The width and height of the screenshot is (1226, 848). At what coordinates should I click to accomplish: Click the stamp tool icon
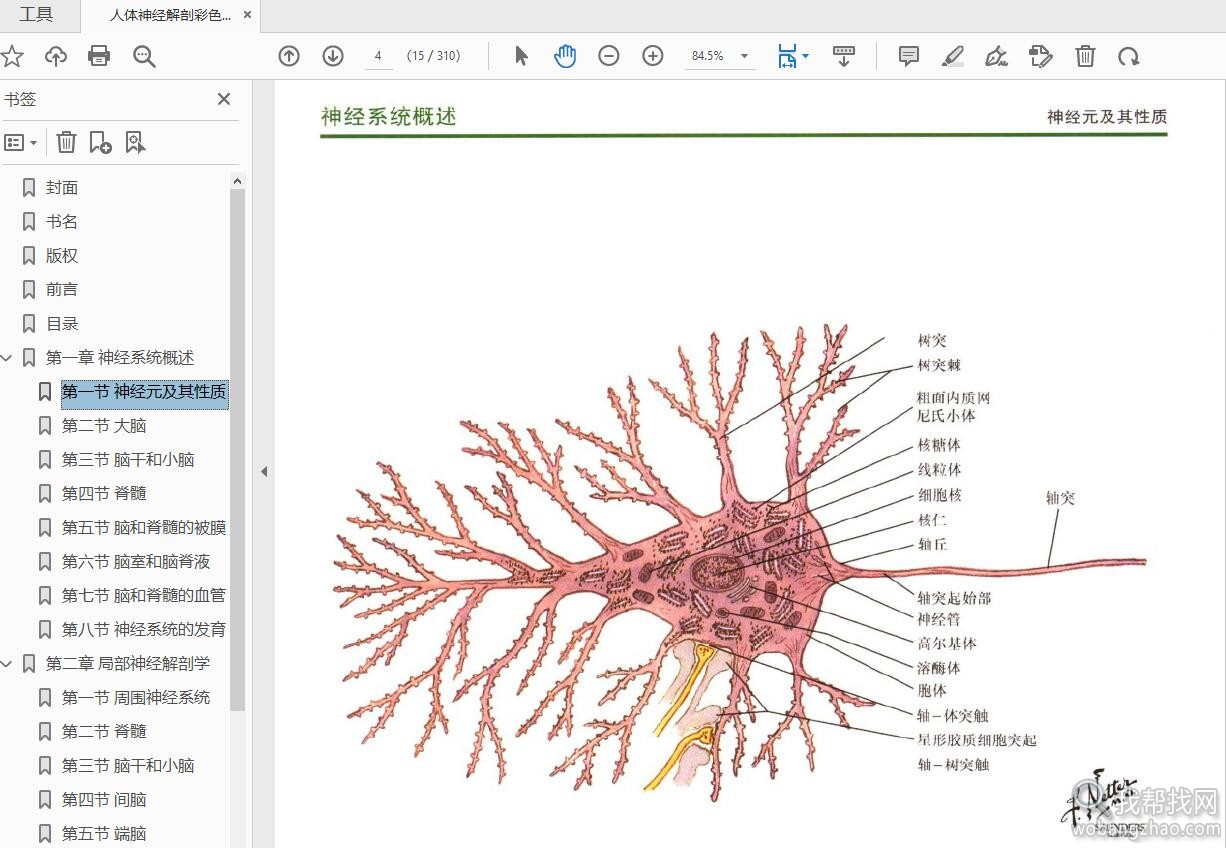[1041, 56]
